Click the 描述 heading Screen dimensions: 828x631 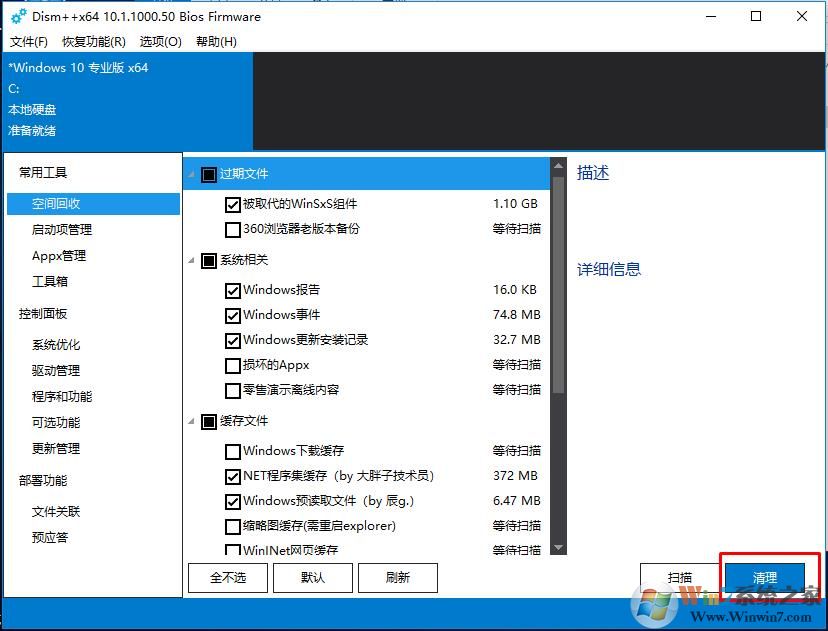(x=593, y=173)
